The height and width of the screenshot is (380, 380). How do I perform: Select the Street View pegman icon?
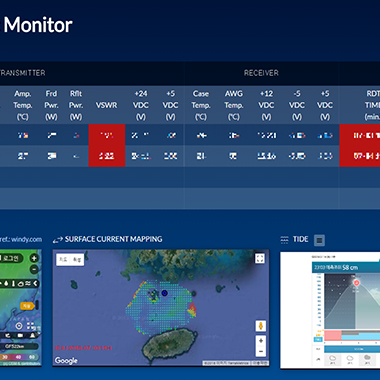click(261, 326)
